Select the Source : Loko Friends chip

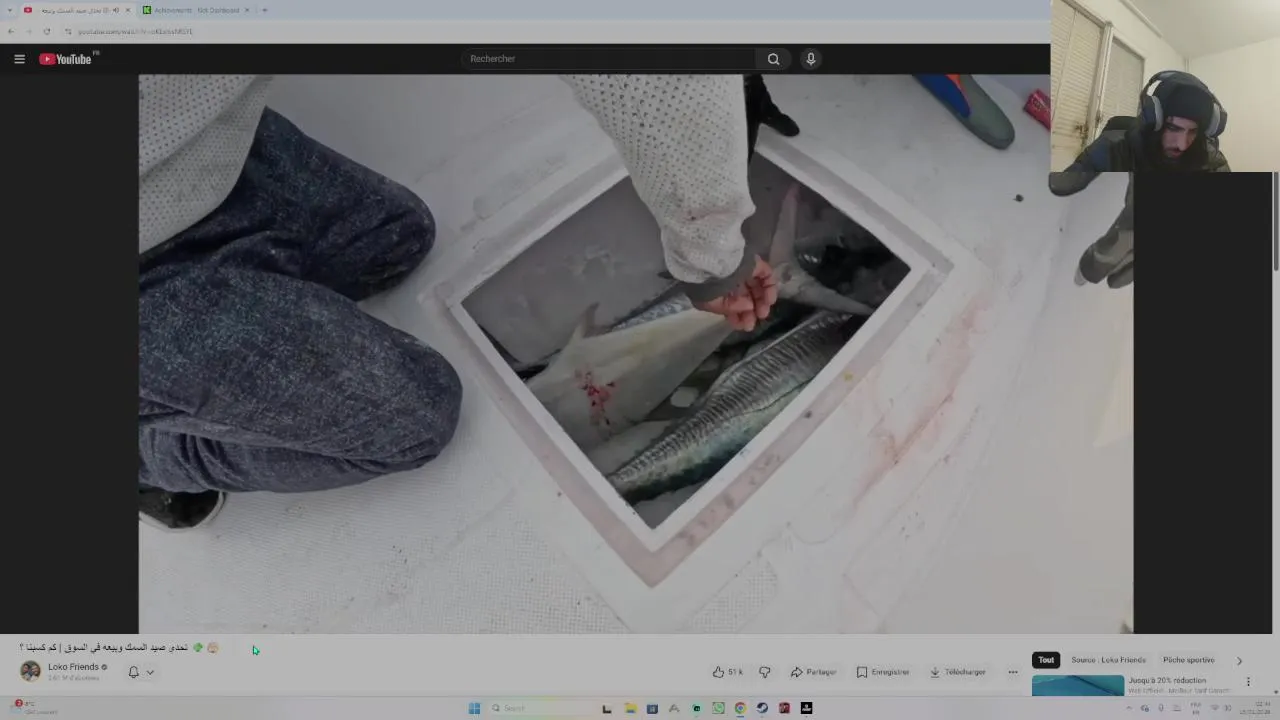click(x=1108, y=660)
